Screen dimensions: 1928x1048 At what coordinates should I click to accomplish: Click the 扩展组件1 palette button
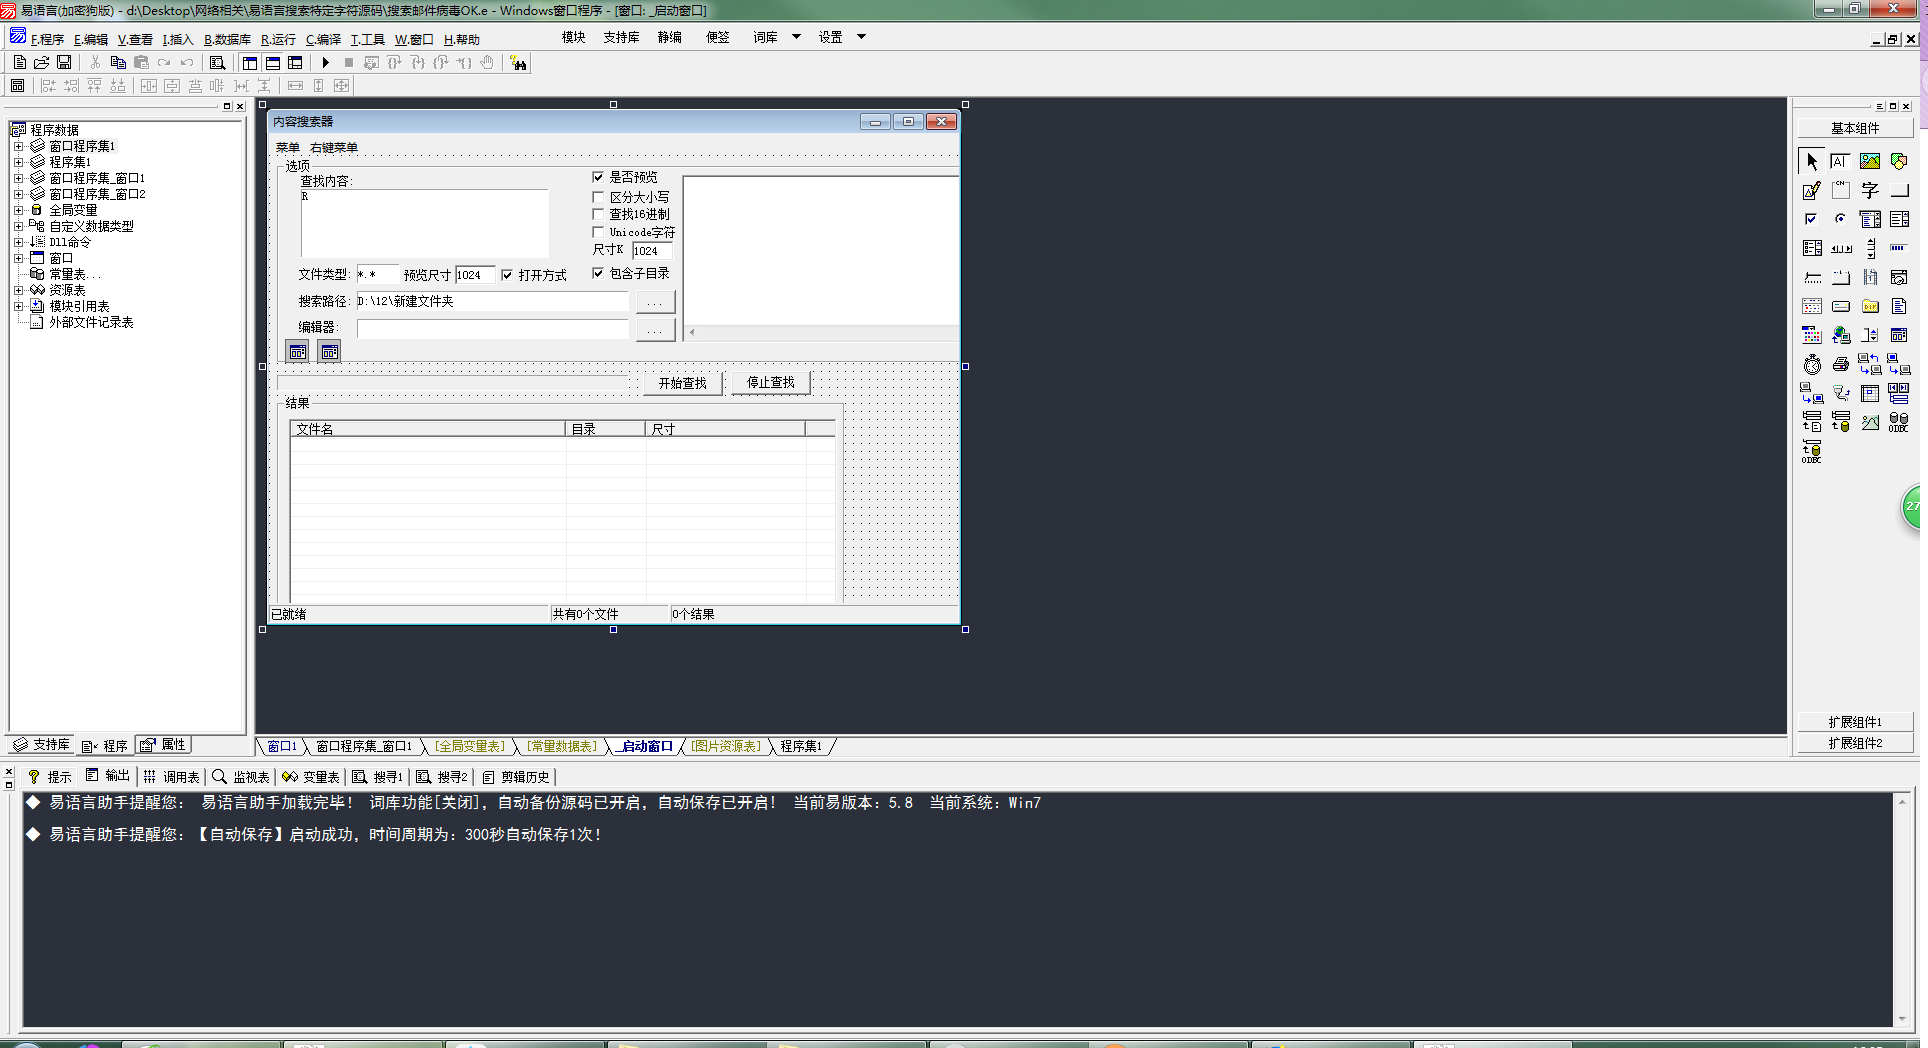1855,722
